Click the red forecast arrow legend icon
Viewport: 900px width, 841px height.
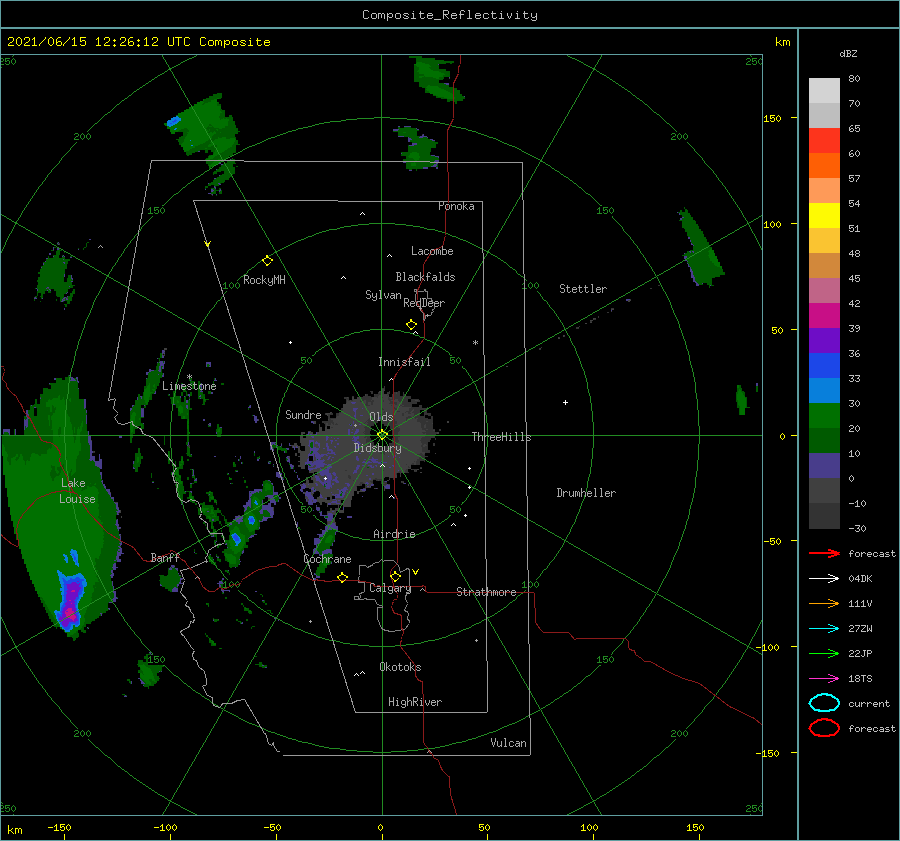(x=824, y=553)
